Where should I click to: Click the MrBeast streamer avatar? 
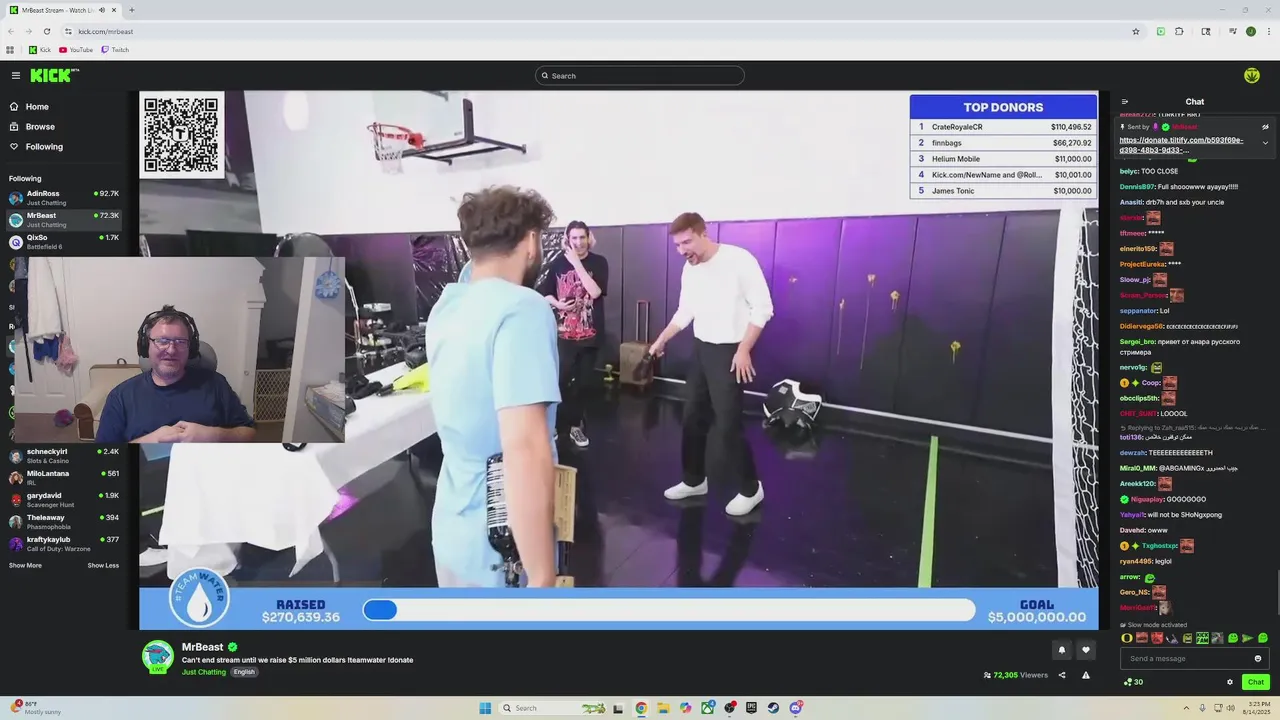tap(158, 657)
